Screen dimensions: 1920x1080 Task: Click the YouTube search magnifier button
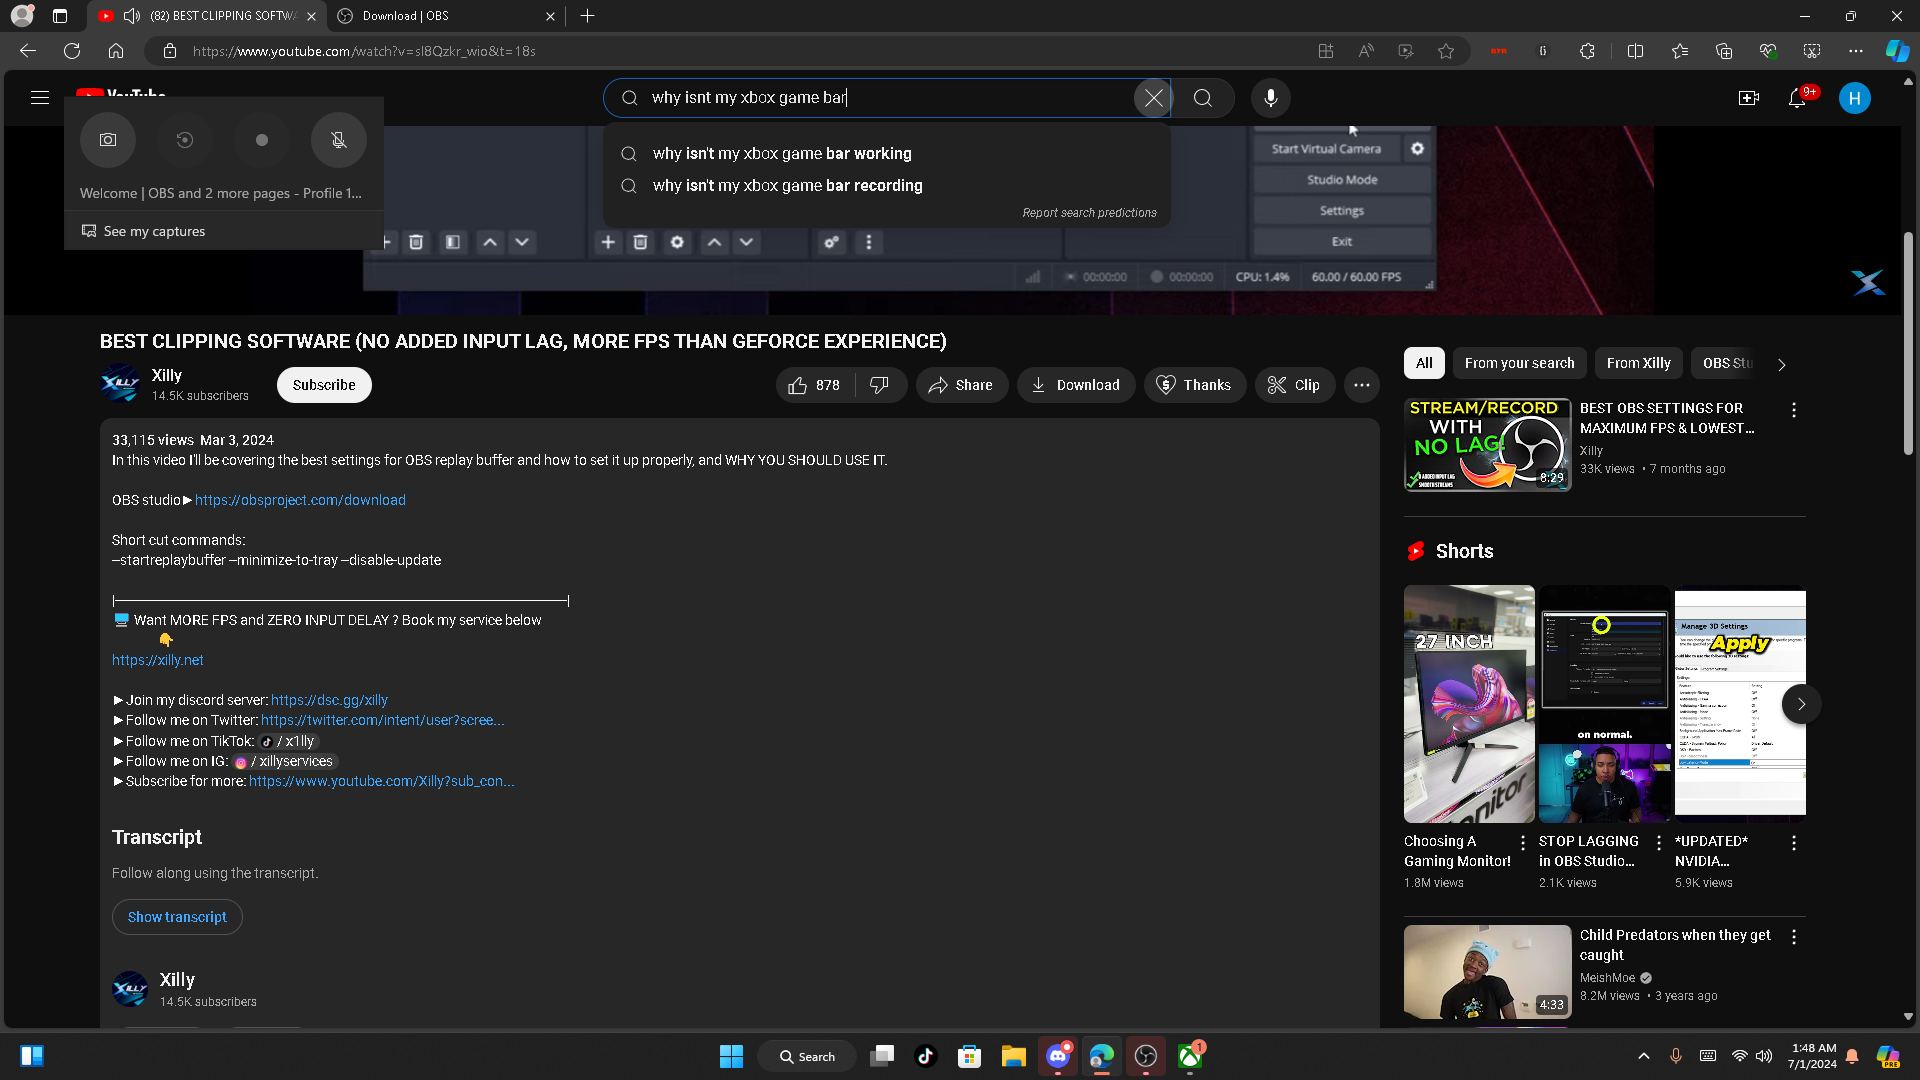pos(1203,98)
